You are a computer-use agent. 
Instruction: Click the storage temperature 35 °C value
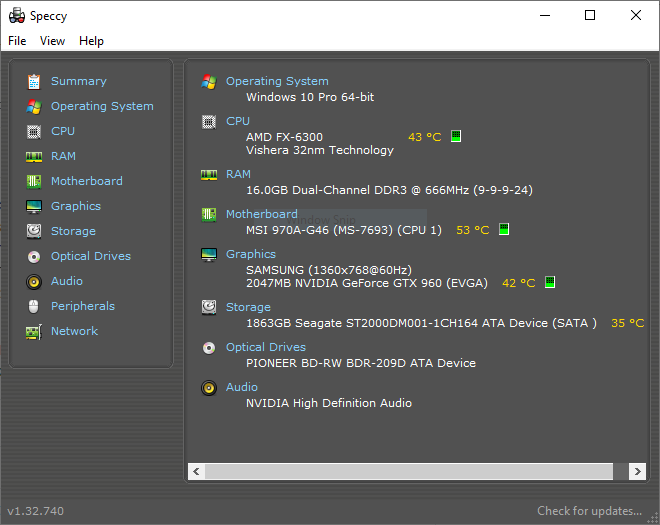(628, 323)
